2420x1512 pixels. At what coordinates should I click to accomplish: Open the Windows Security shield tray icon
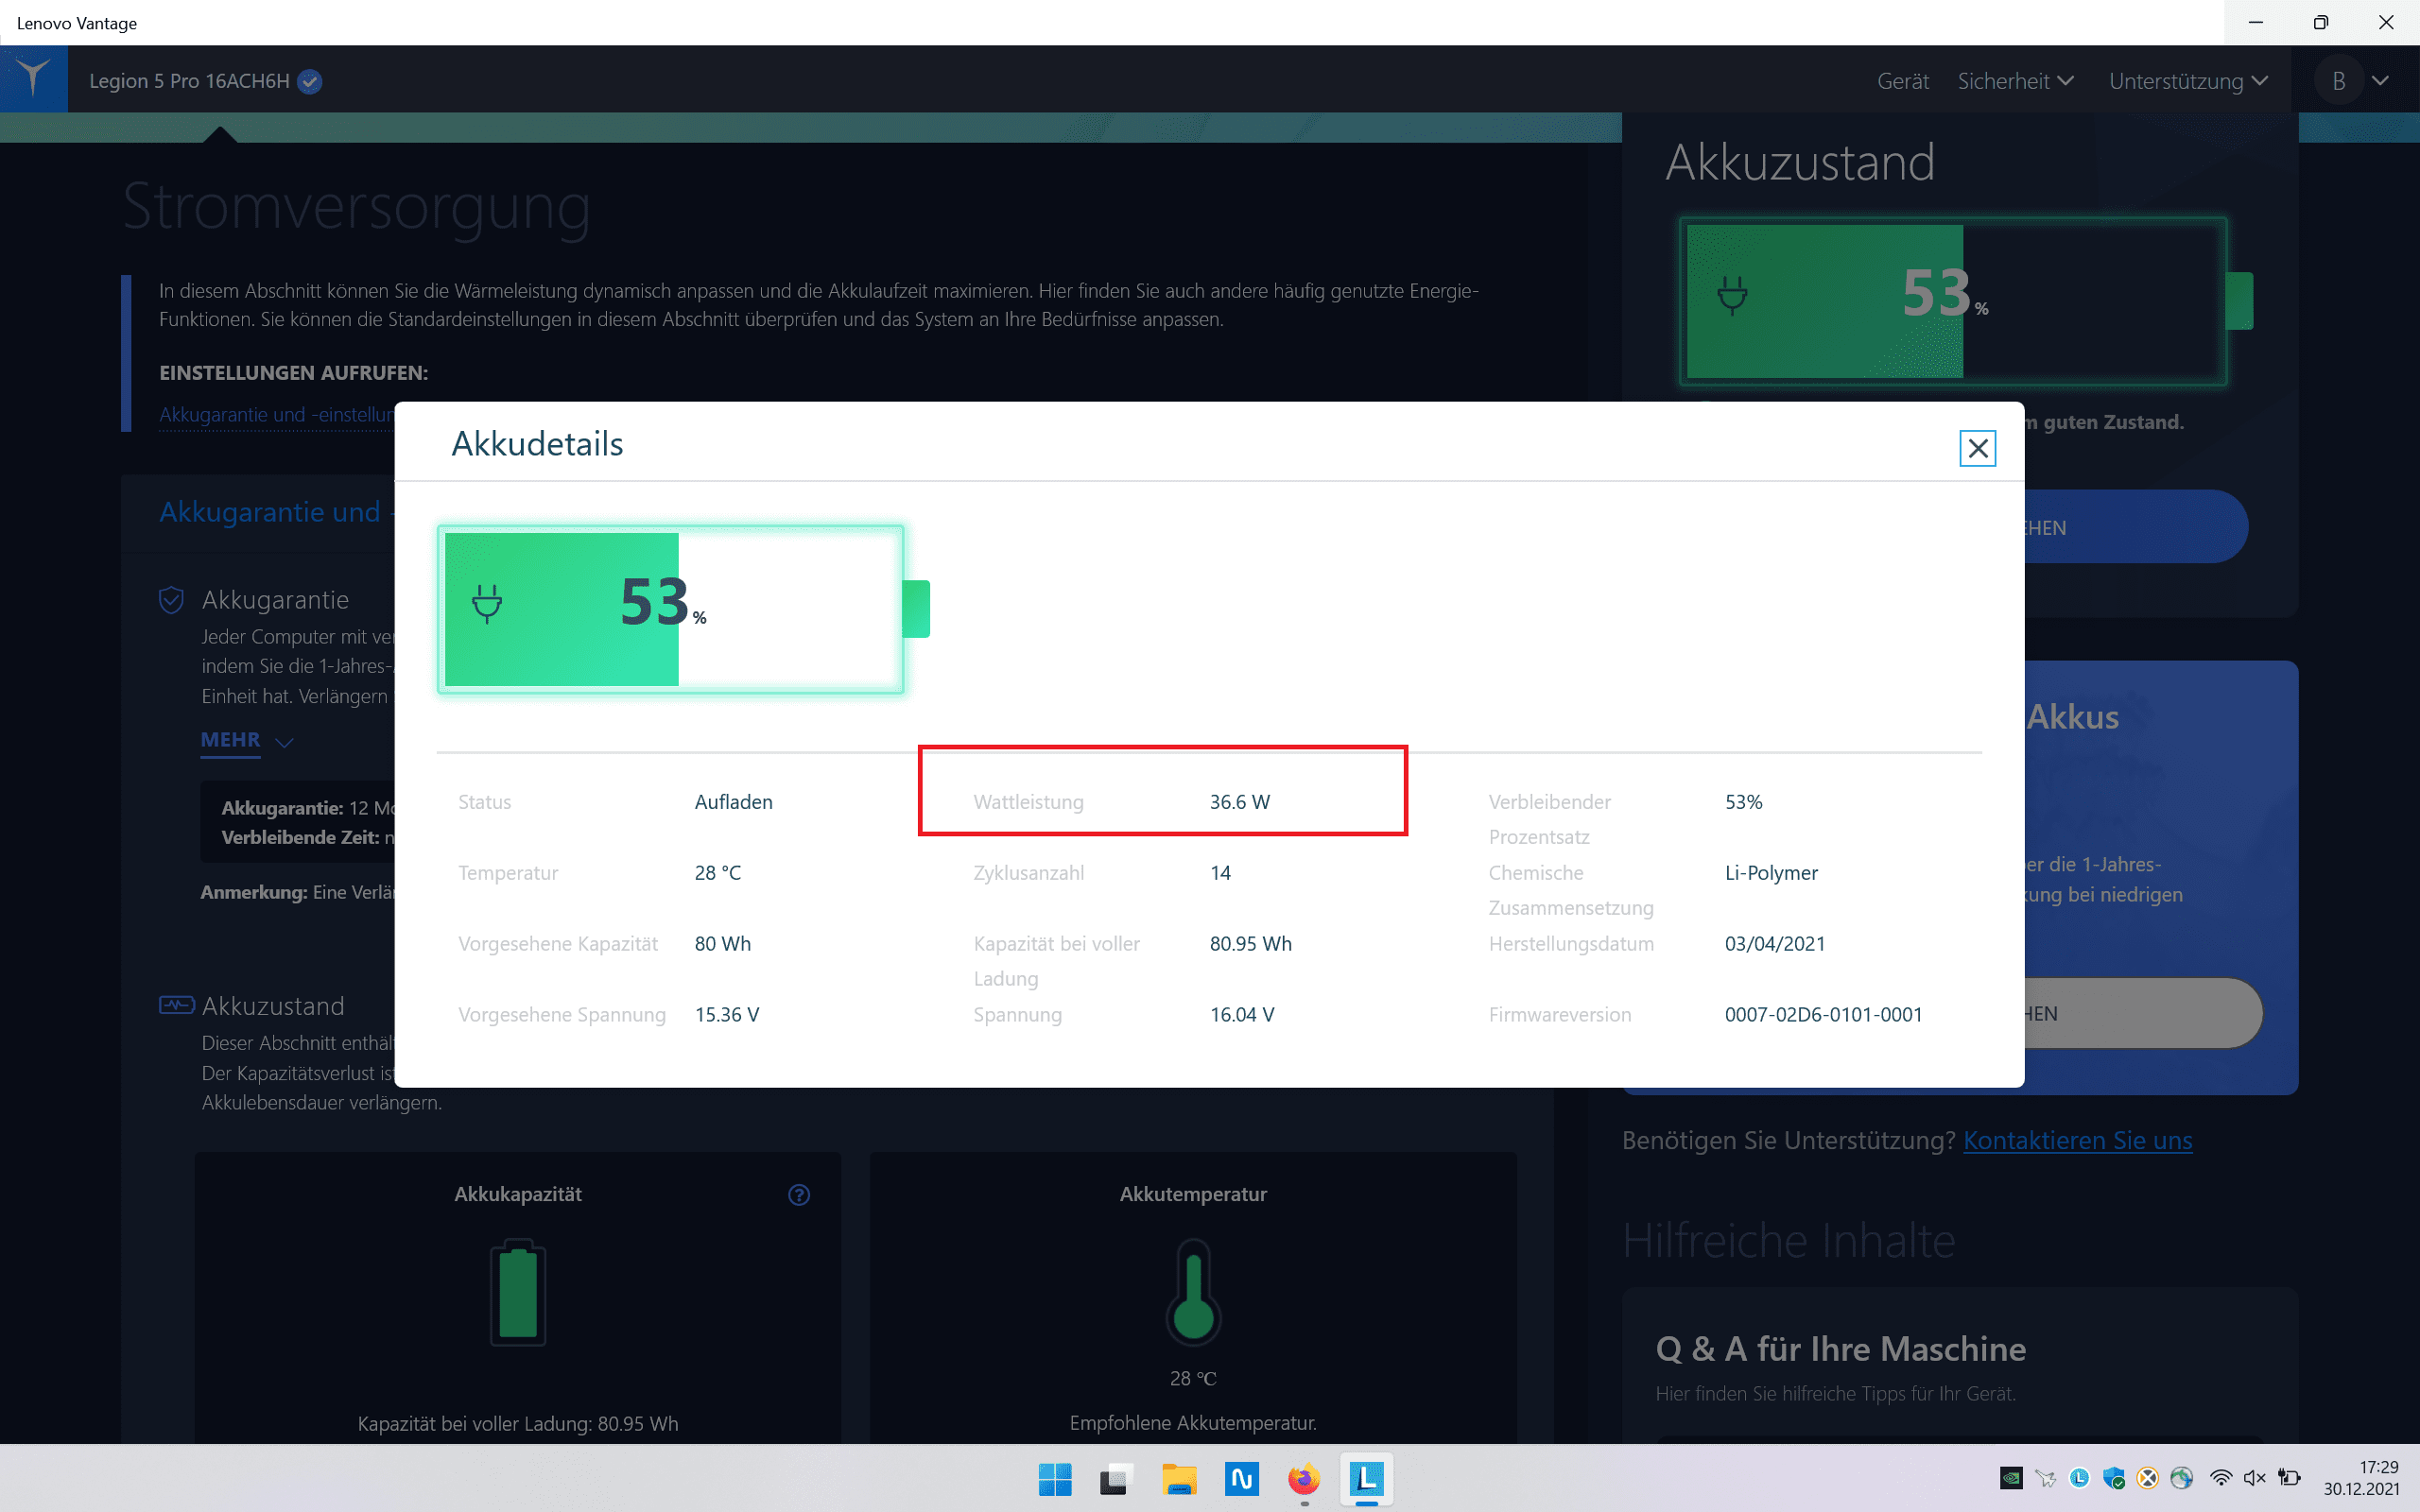pyautogui.click(x=2114, y=1478)
